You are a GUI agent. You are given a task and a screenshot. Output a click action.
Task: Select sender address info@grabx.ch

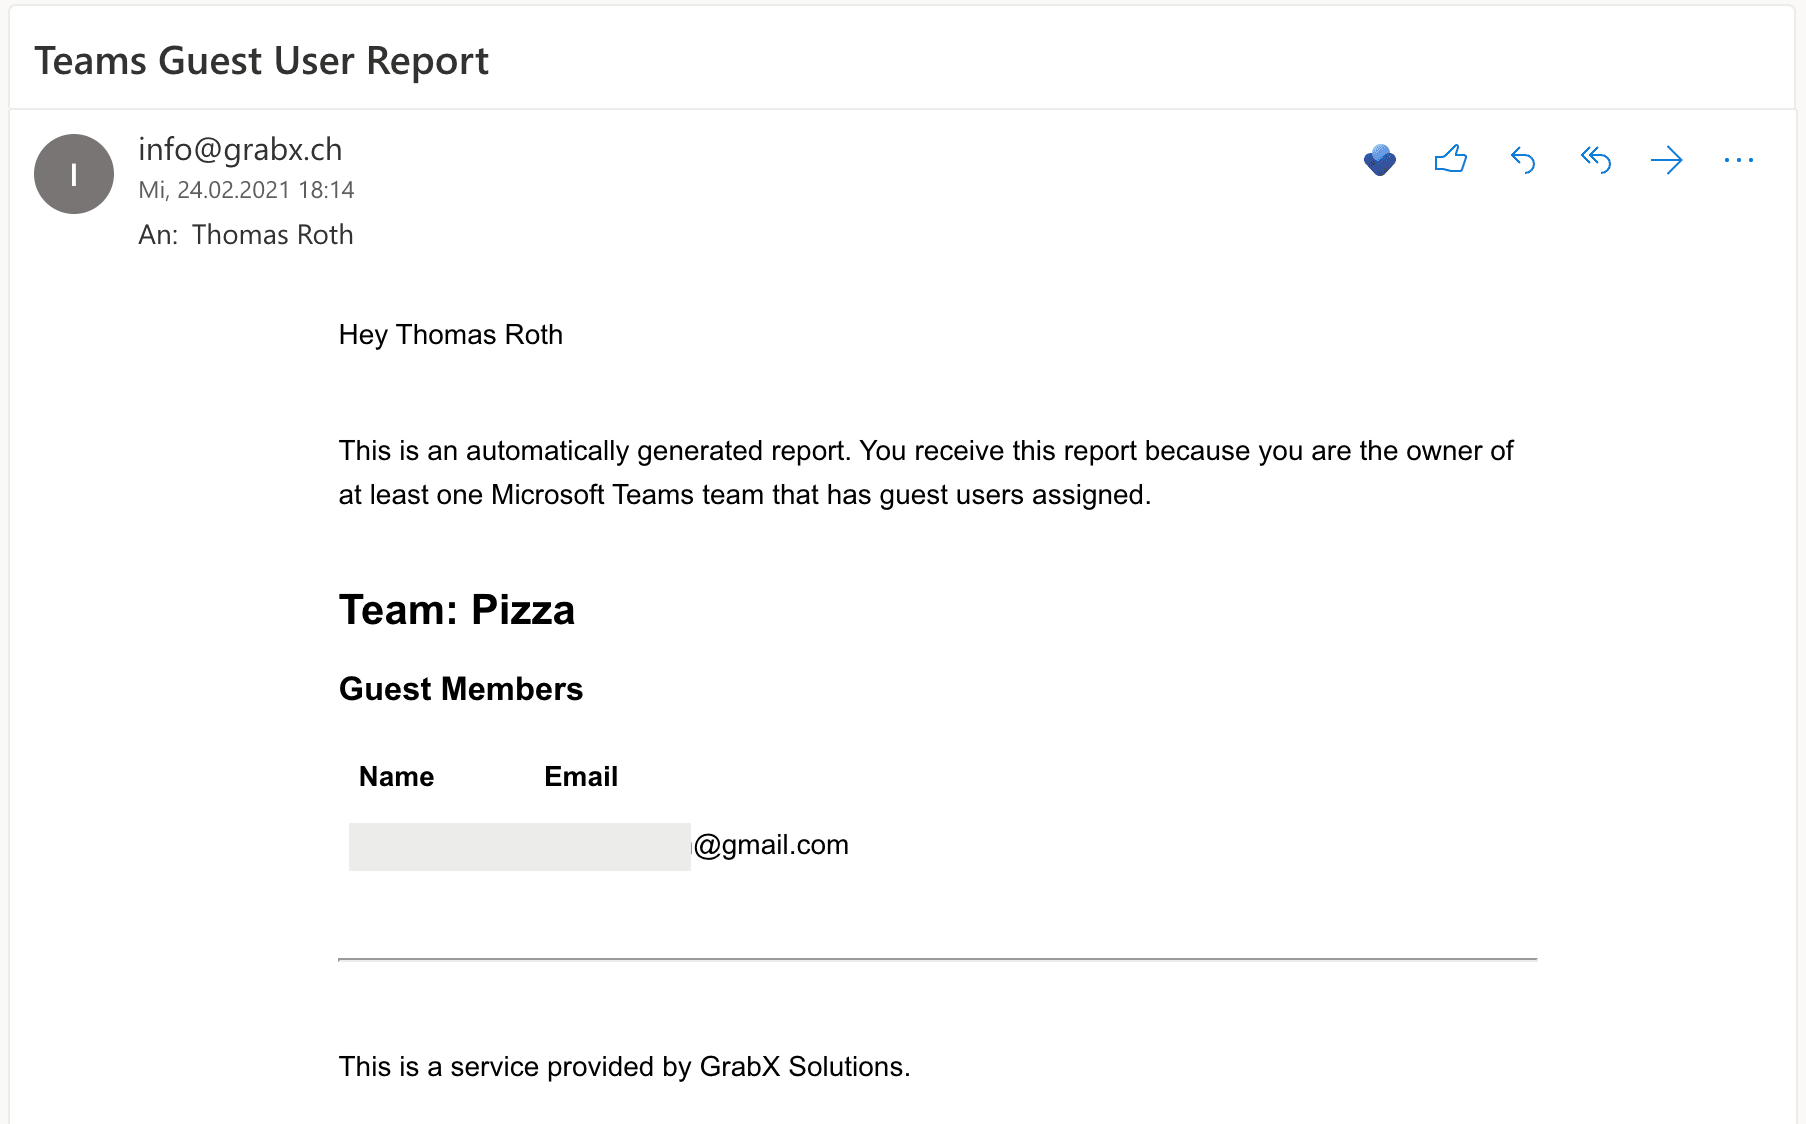point(240,149)
